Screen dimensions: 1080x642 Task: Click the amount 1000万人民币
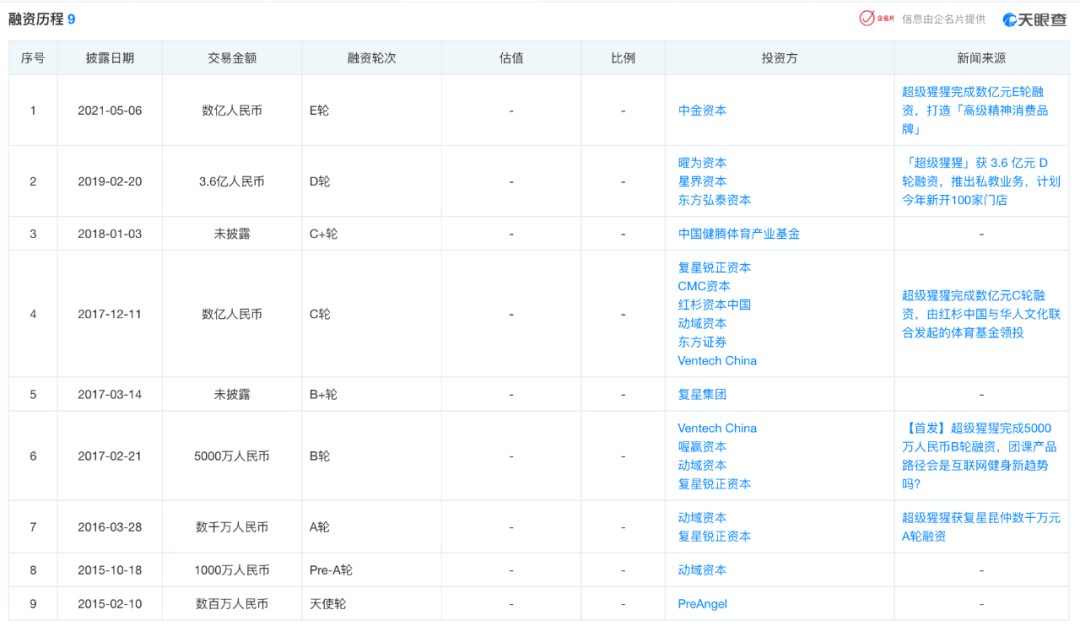tap(231, 570)
